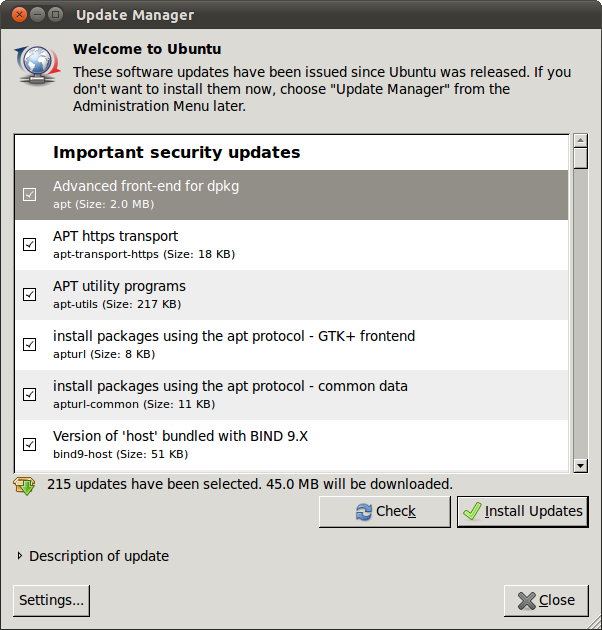This screenshot has height=630, width=602.
Task: Click the Close button at the bottom
Action: (x=546, y=600)
